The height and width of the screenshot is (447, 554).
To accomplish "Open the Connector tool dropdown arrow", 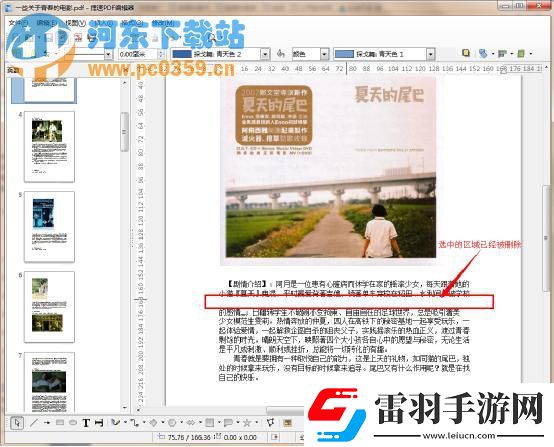I will pyautogui.click(x=144, y=422).
